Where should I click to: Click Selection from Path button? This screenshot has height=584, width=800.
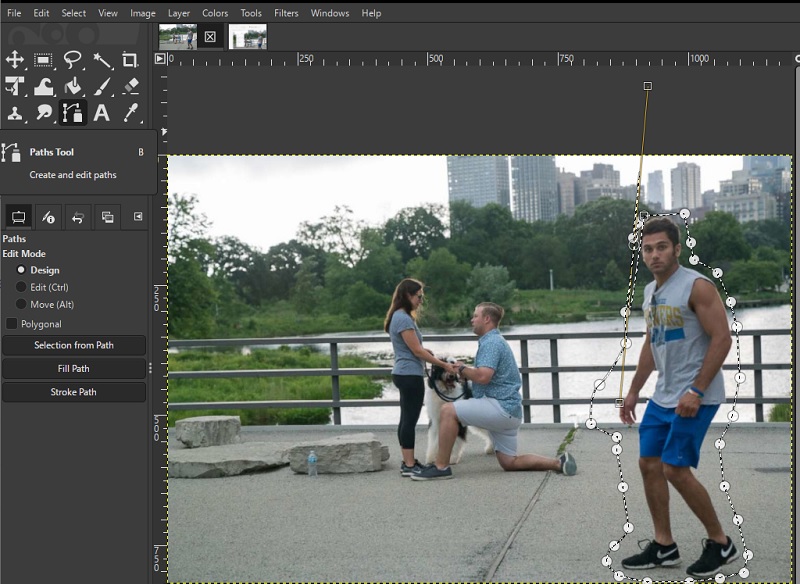[74, 345]
